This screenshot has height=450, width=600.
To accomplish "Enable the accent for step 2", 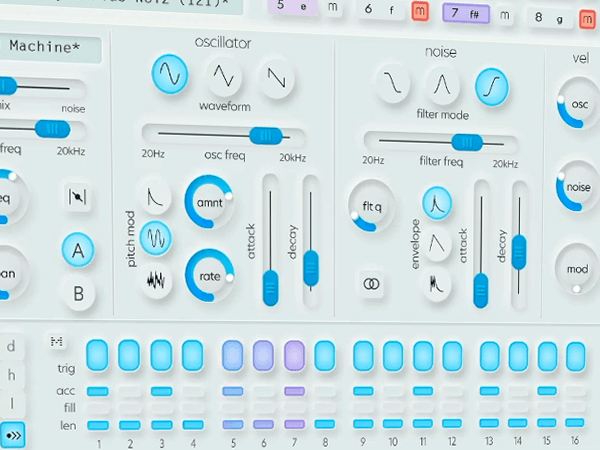I will [129, 391].
